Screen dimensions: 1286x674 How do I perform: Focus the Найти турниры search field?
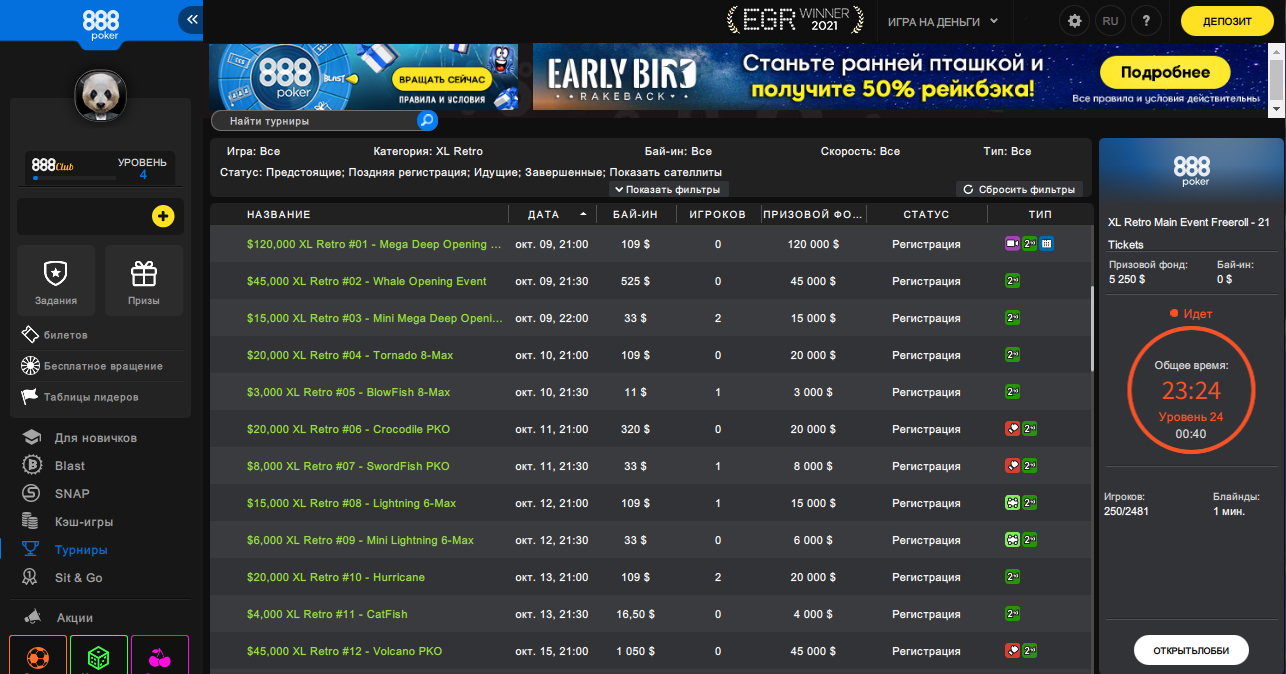click(x=315, y=121)
